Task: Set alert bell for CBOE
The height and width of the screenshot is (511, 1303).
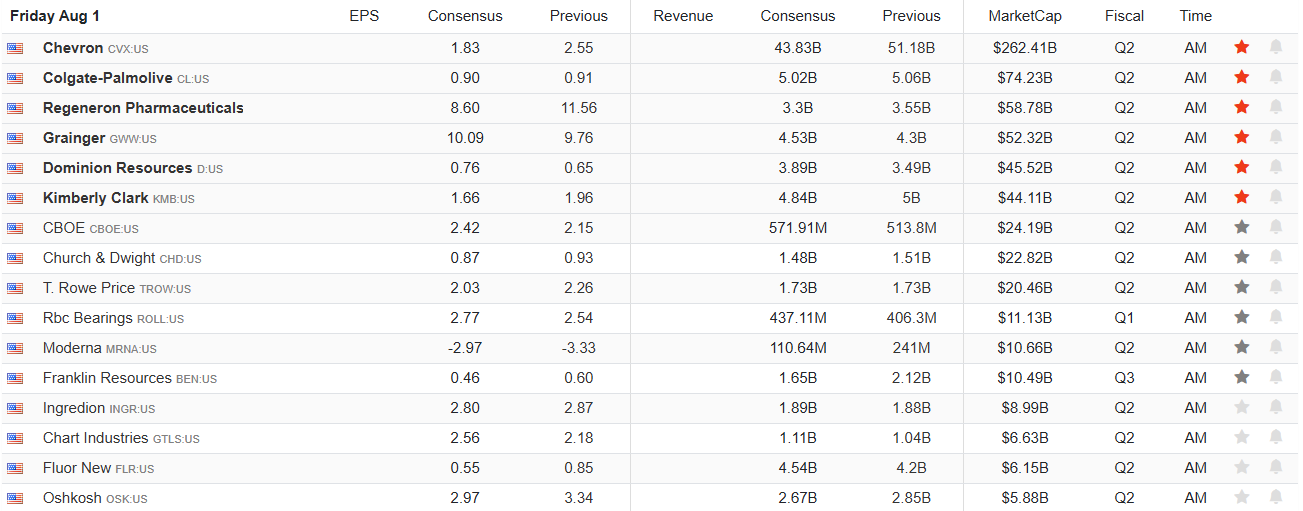Action: click(x=1276, y=227)
